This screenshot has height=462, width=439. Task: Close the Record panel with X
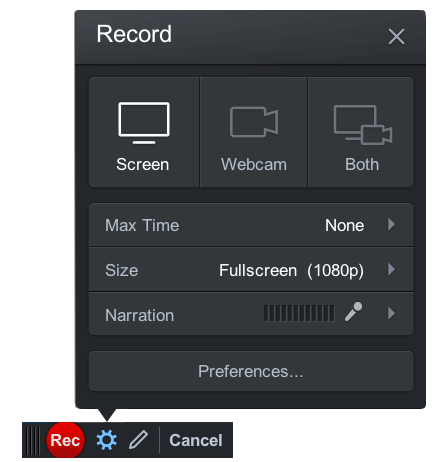pos(396,36)
